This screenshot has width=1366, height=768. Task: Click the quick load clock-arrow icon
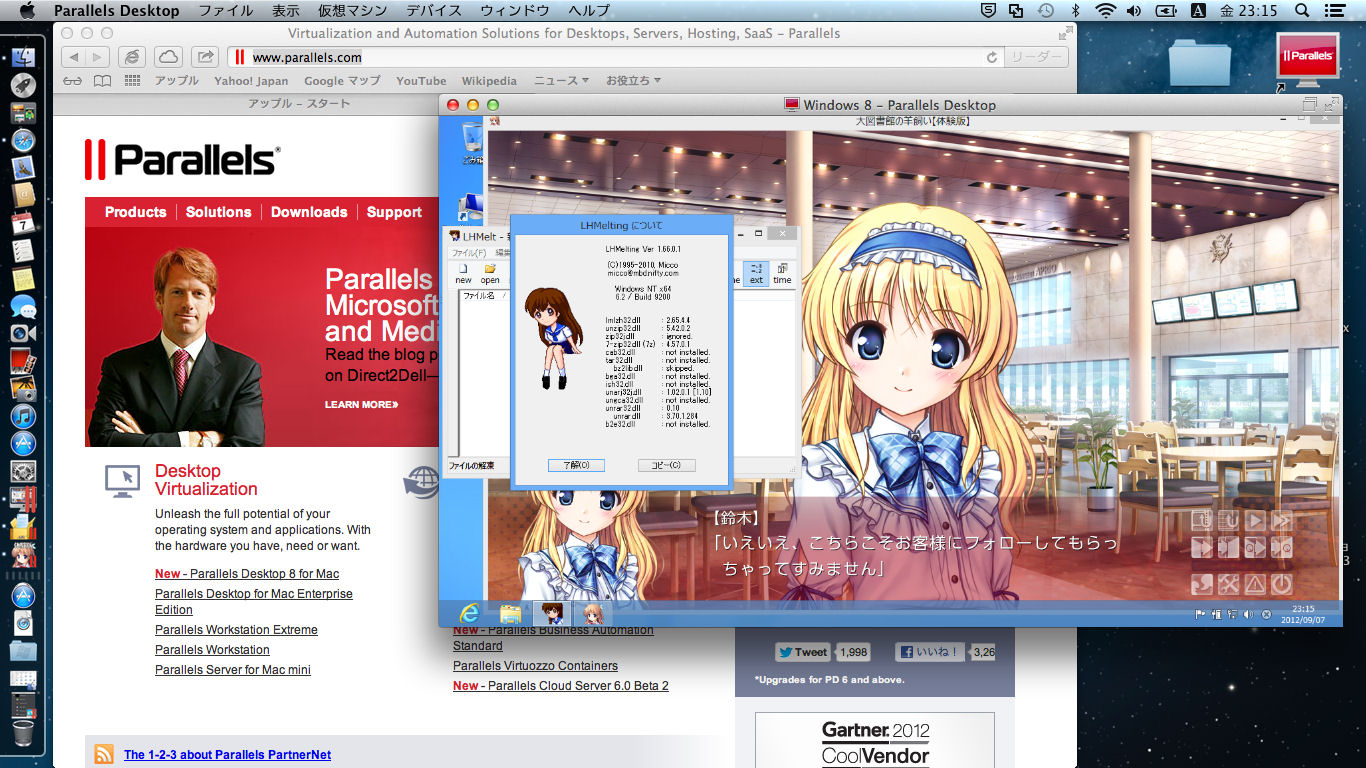[x=1282, y=547]
